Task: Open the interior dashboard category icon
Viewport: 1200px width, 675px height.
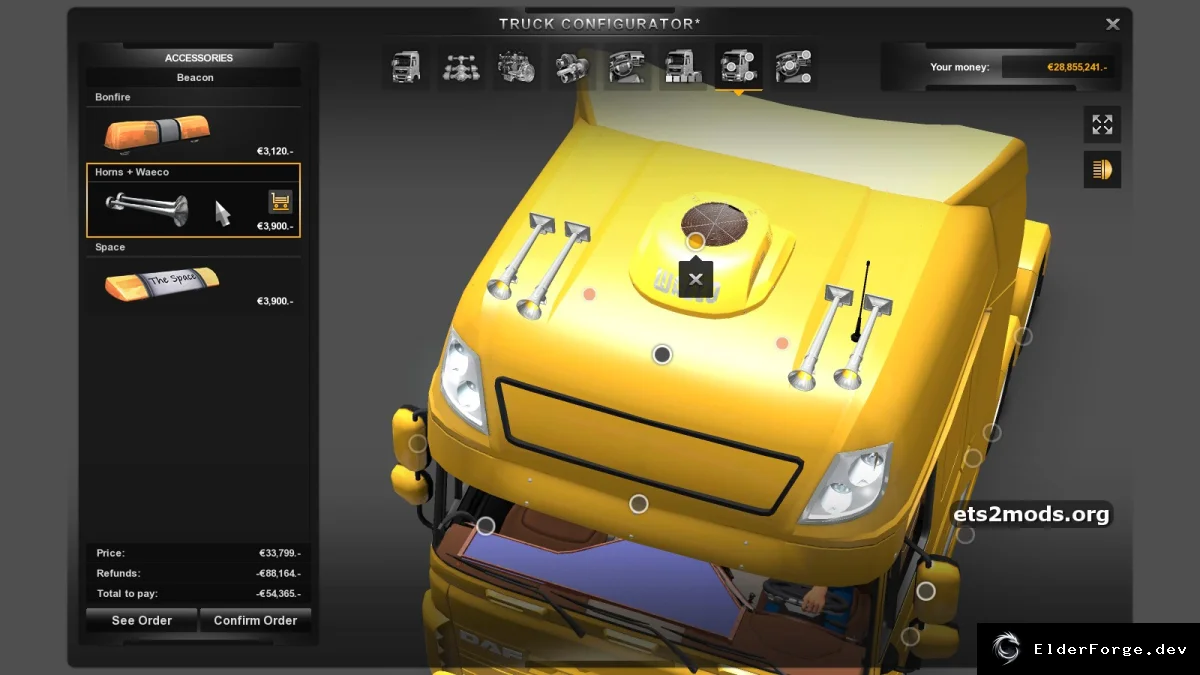Action: click(x=628, y=67)
